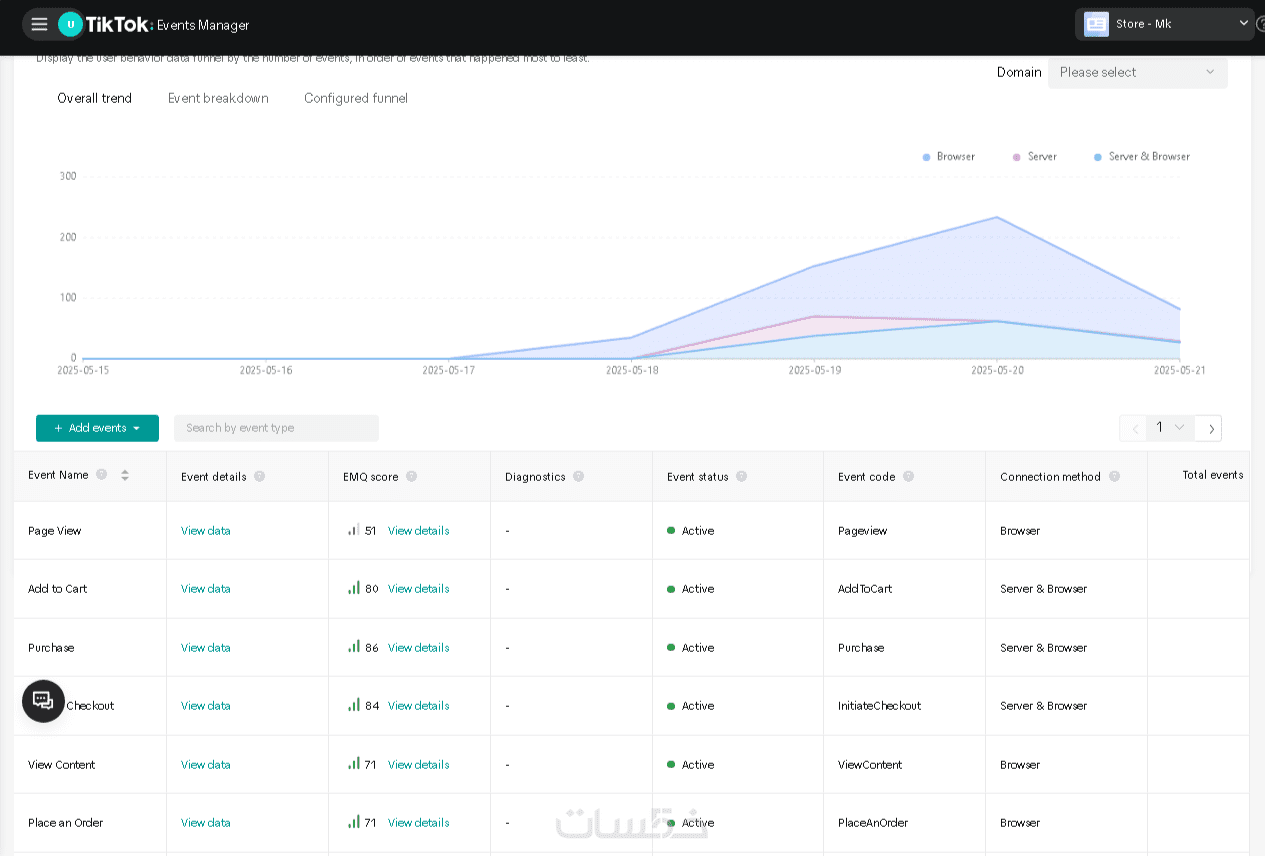Switch to Configured funnel tab
The width and height of the screenshot is (1265, 856).
pyautogui.click(x=356, y=98)
